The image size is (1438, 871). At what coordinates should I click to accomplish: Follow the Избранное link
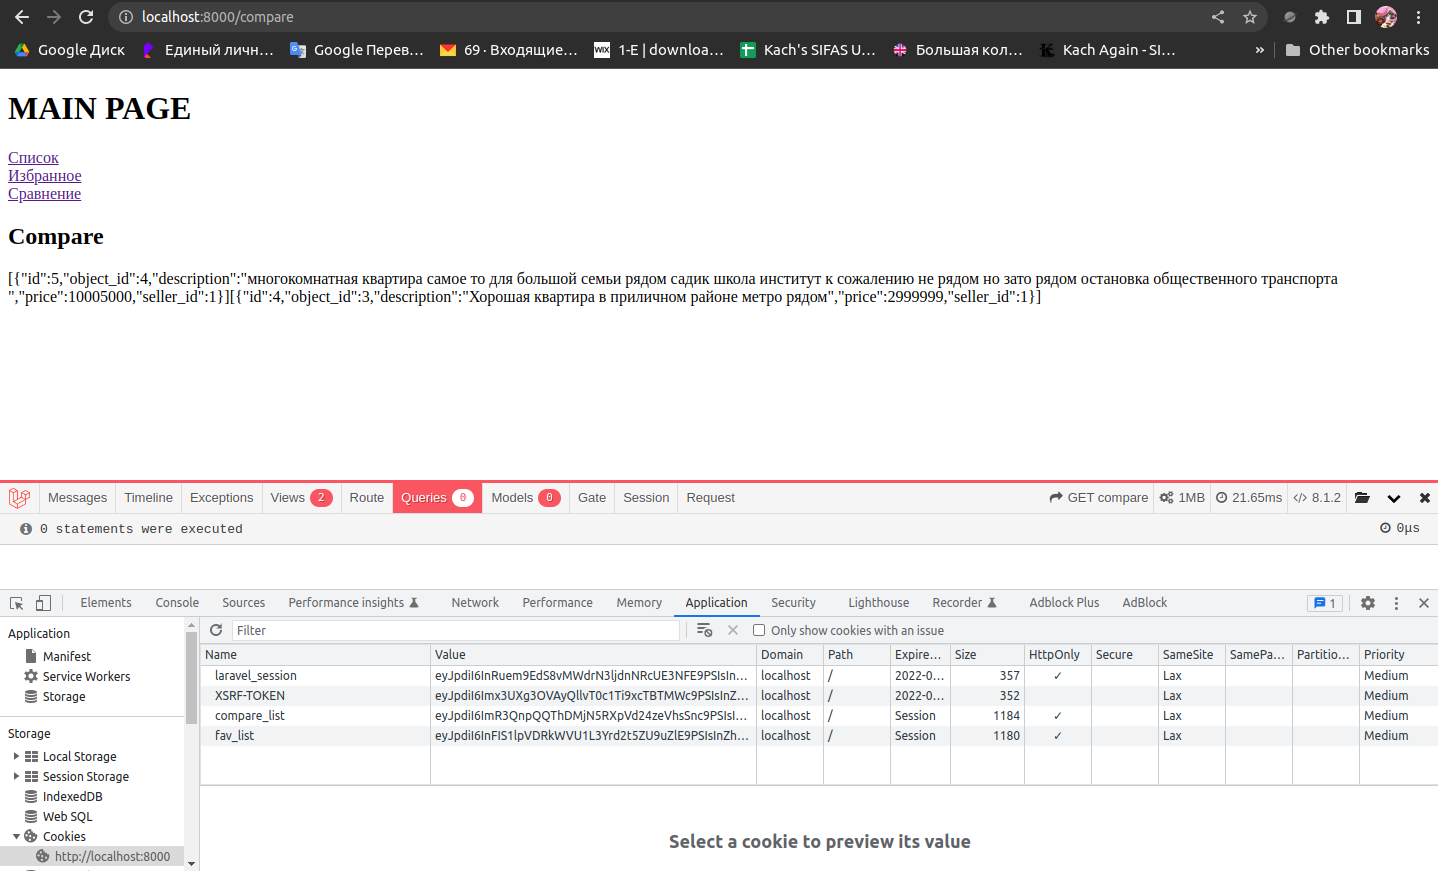44,175
